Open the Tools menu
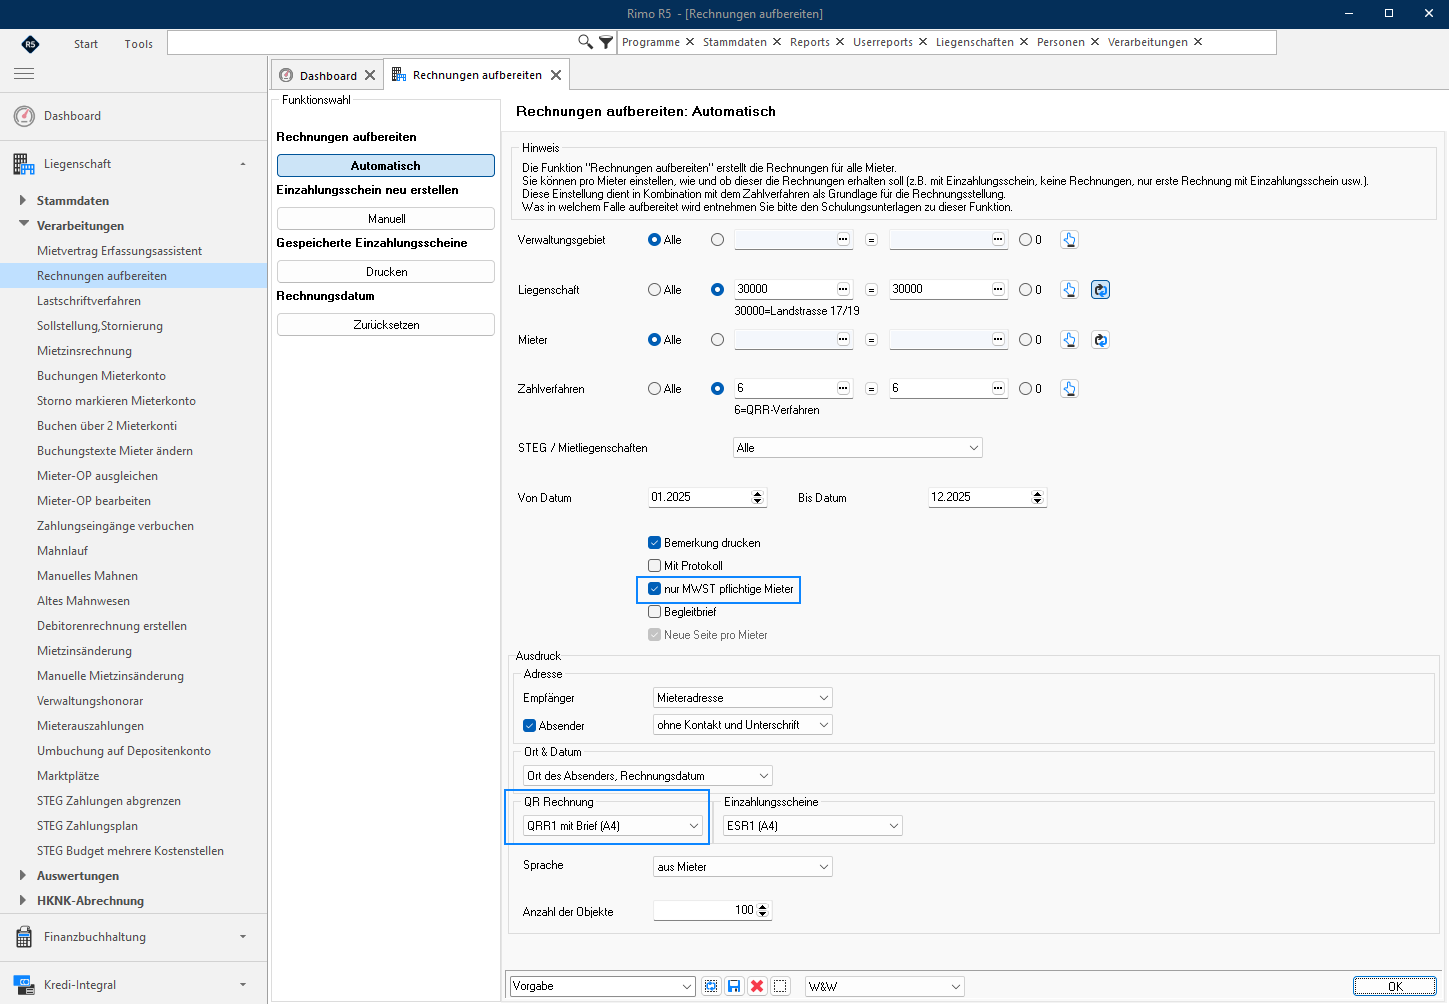This screenshot has width=1449, height=1004. 139,44
